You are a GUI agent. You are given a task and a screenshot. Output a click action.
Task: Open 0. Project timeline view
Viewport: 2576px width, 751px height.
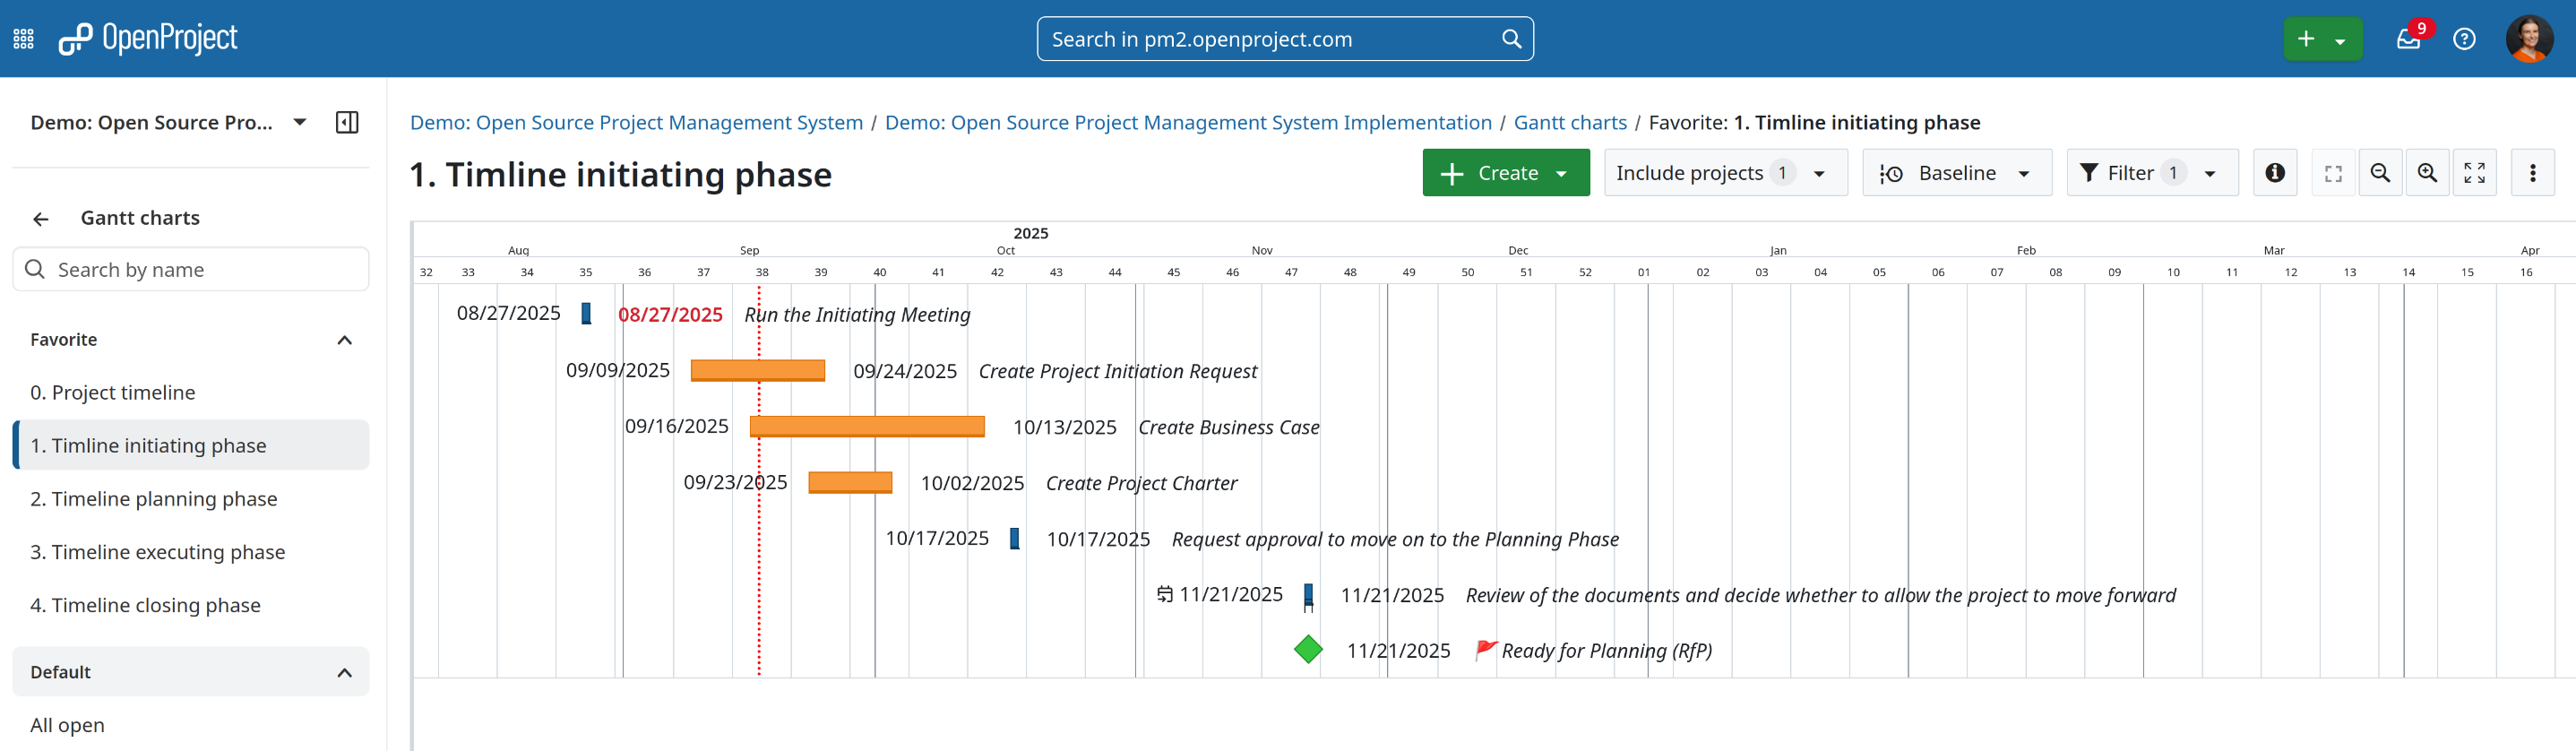[x=113, y=393]
